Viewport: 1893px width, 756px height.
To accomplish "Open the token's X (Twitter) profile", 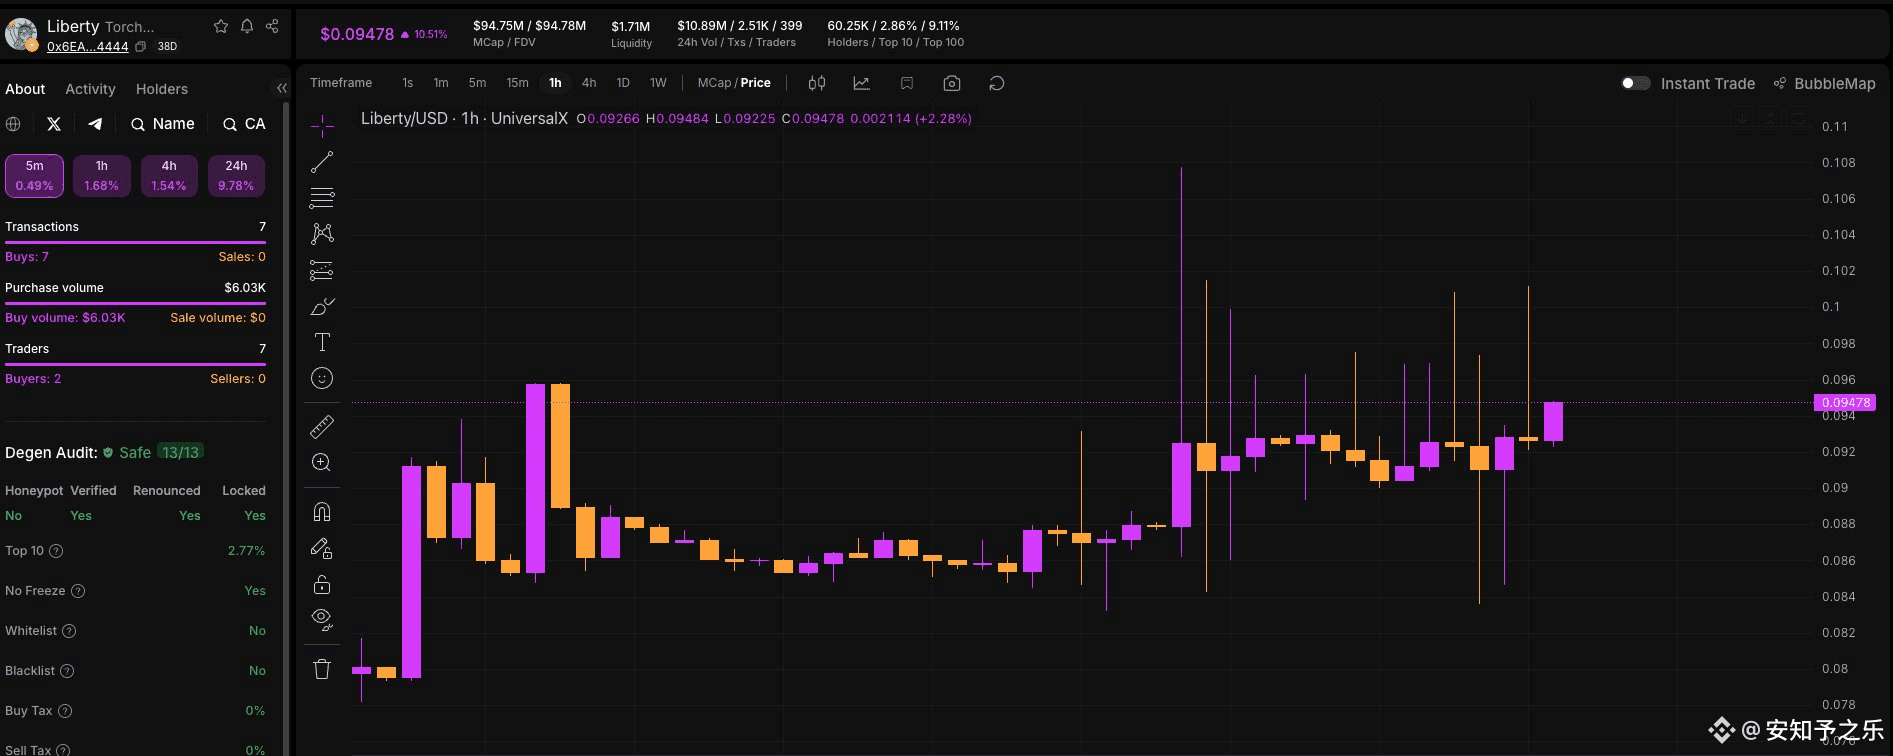I will [x=54, y=124].
